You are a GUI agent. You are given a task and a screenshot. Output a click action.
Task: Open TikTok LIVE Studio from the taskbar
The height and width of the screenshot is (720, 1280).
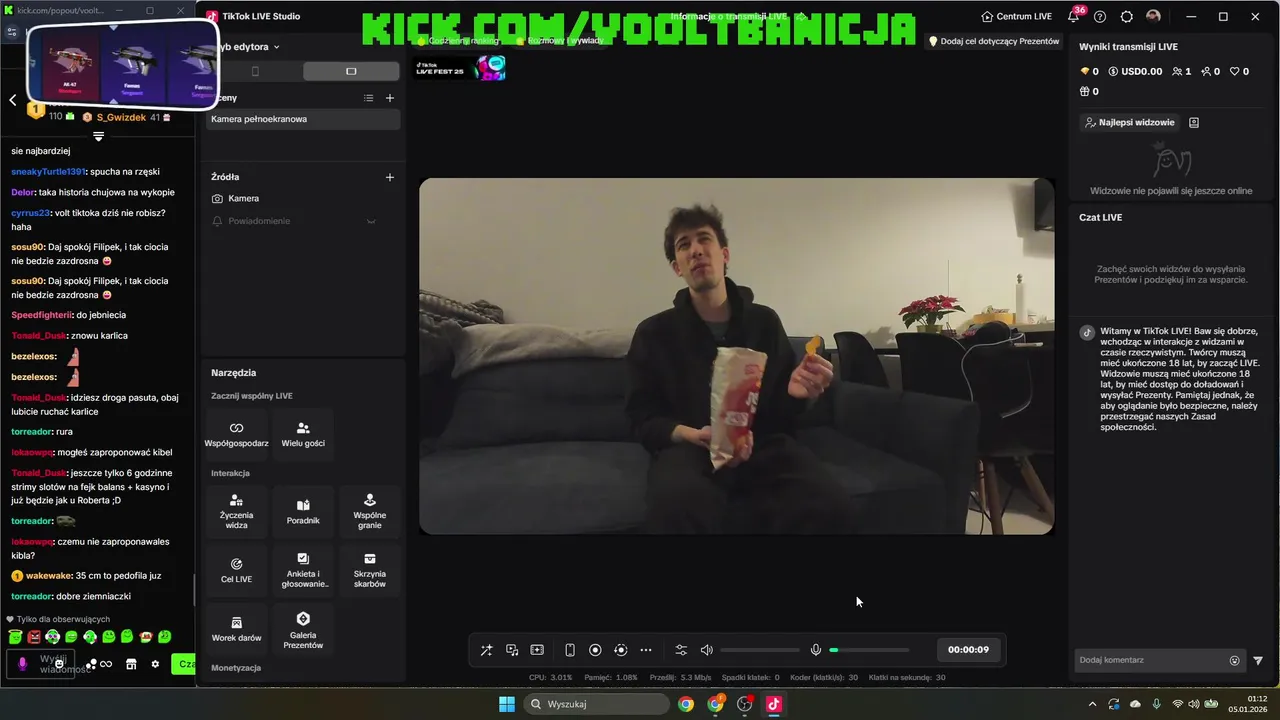click(773, 704)
